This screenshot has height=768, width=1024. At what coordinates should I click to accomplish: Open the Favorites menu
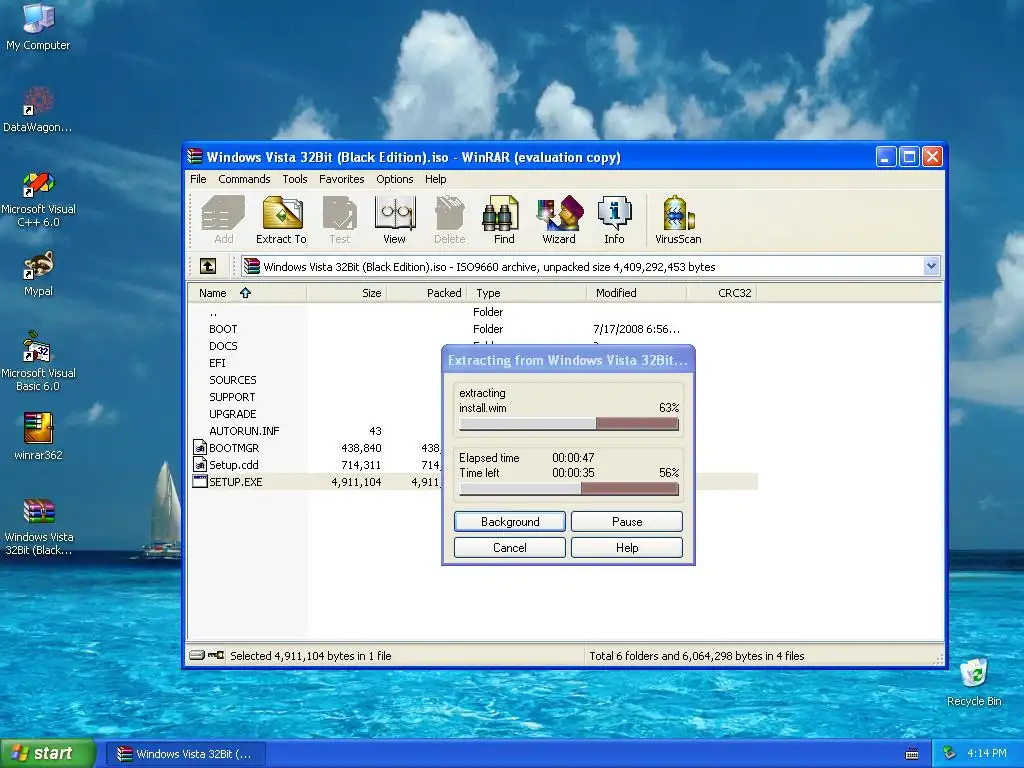[x=342, y=179]
